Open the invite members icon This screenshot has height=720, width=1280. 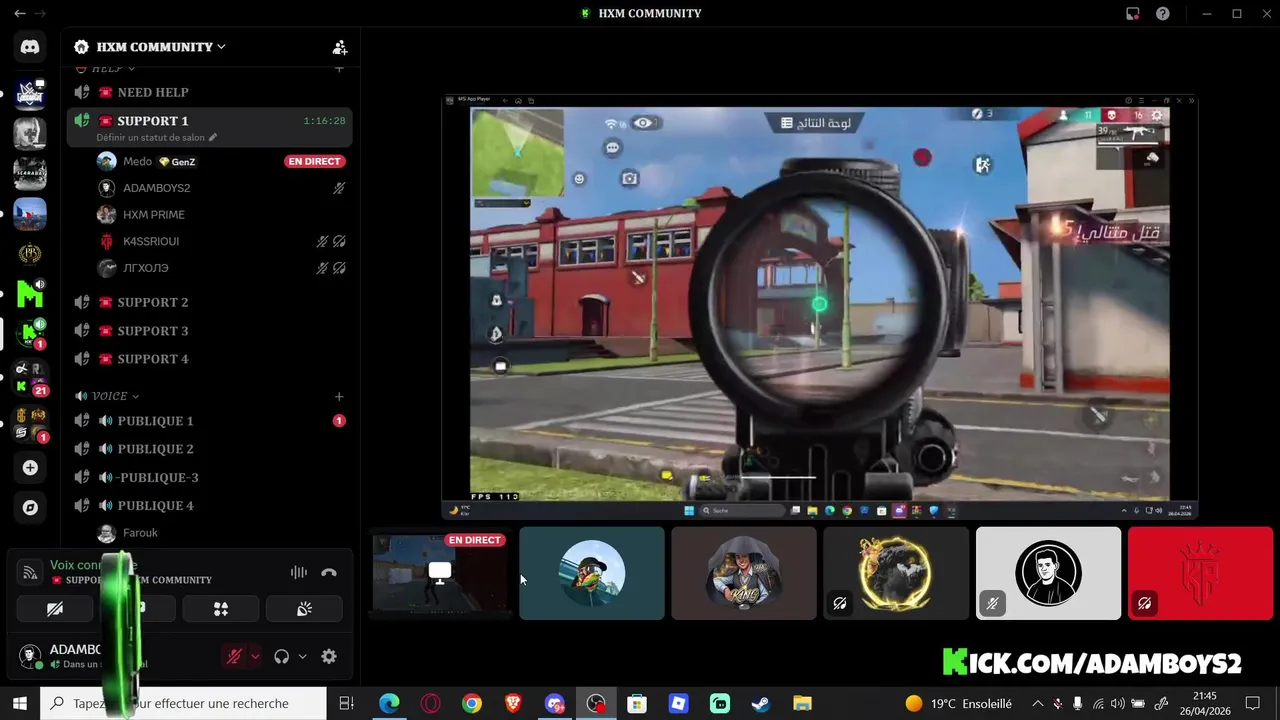[x=340, y=47]
